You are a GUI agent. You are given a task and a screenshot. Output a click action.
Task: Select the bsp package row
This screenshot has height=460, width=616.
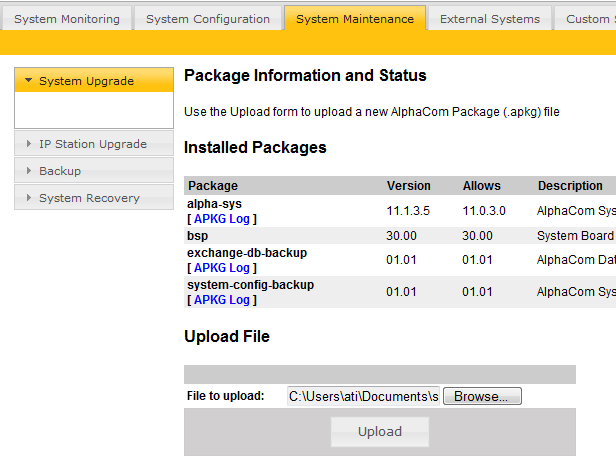coord(198,236)
